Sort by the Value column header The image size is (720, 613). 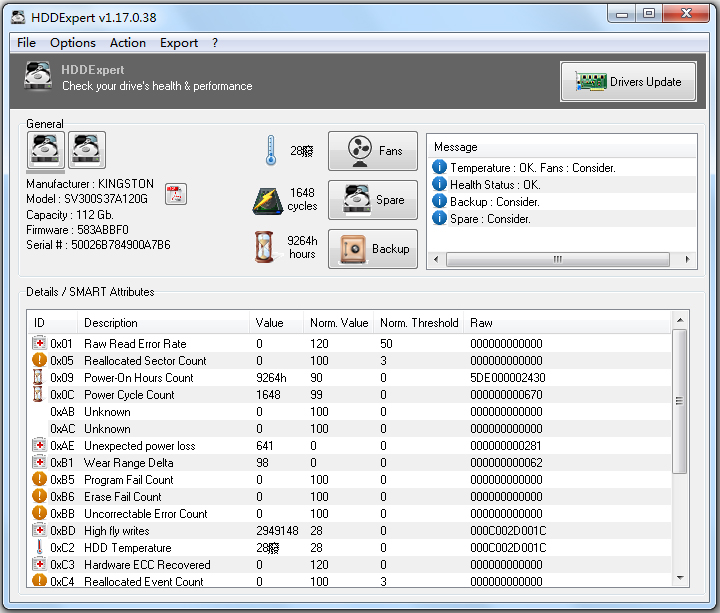pyautogui.click(x=276, y=323)
